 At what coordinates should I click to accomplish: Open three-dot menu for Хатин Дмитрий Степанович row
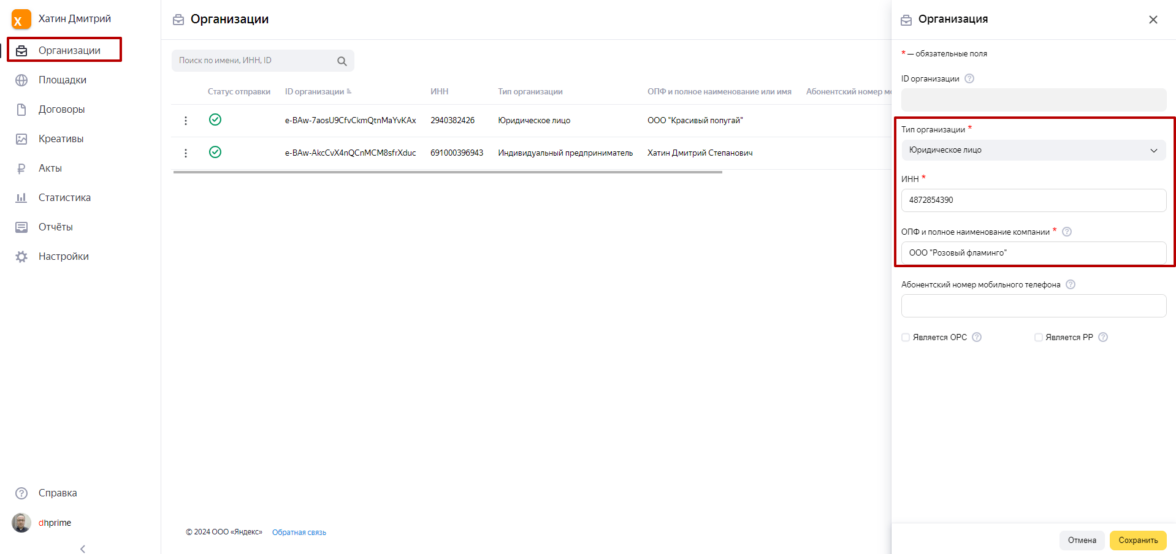coord(185,153)
